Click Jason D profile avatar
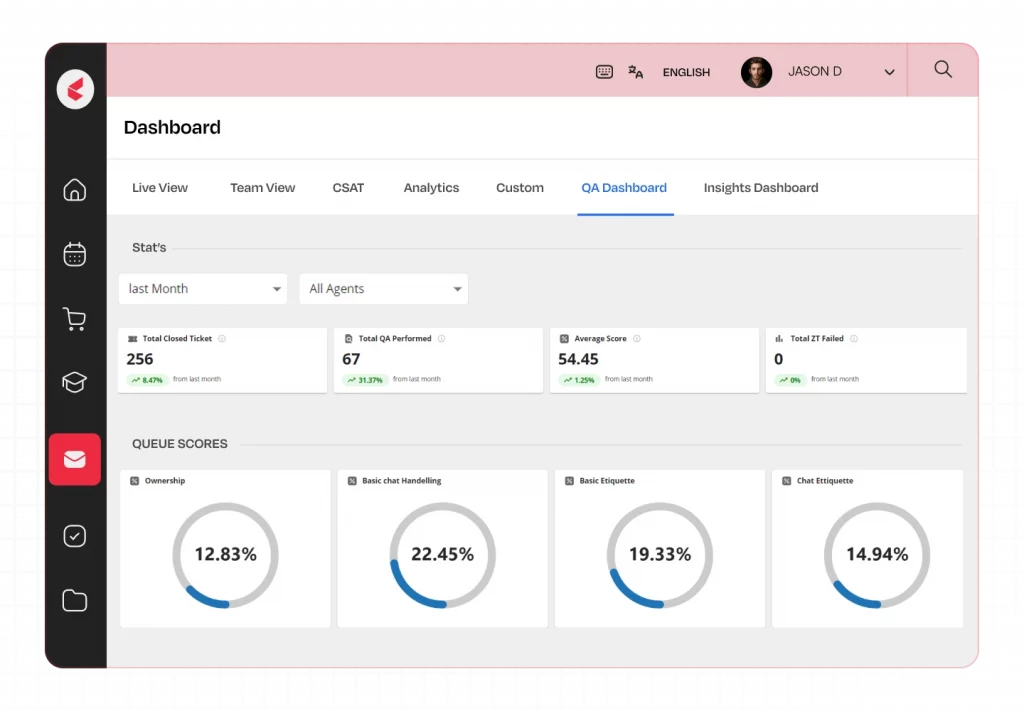The height and width of the screenshot is (711, 1024). 756,72
